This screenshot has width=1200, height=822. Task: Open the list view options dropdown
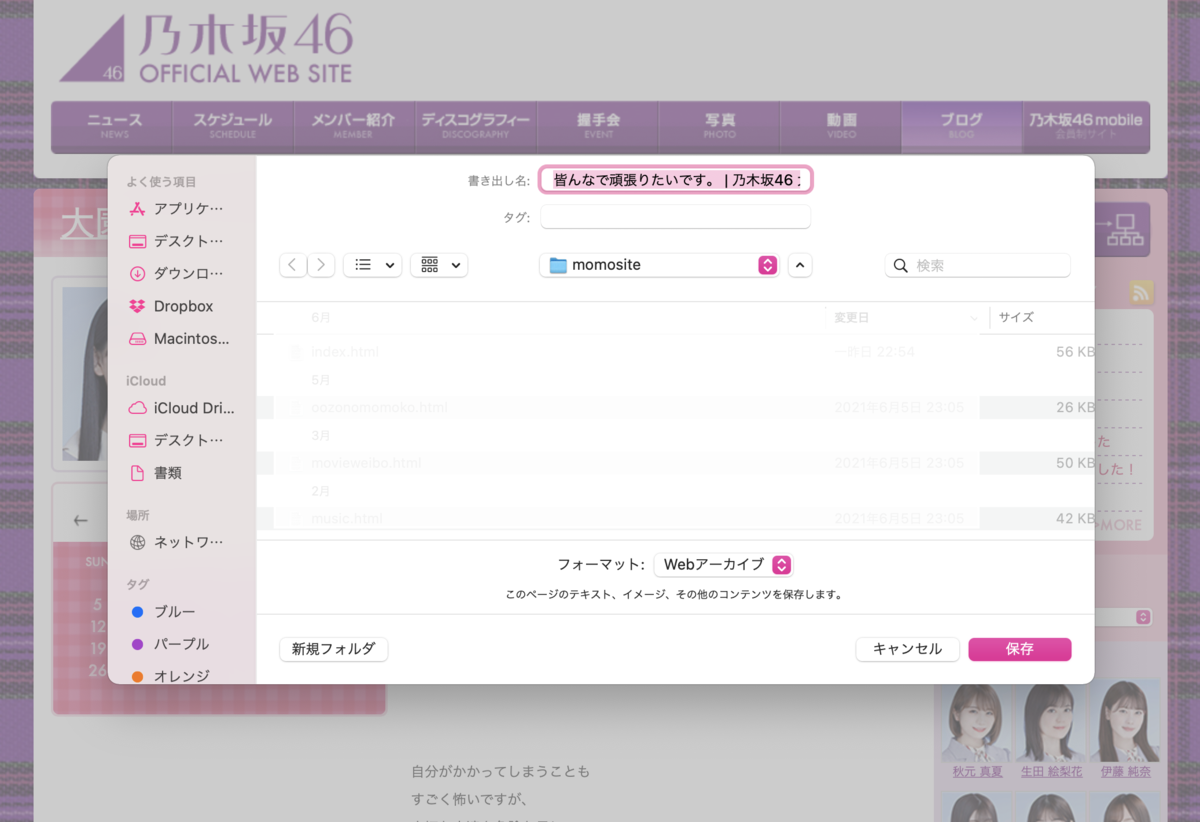point(372,265)
